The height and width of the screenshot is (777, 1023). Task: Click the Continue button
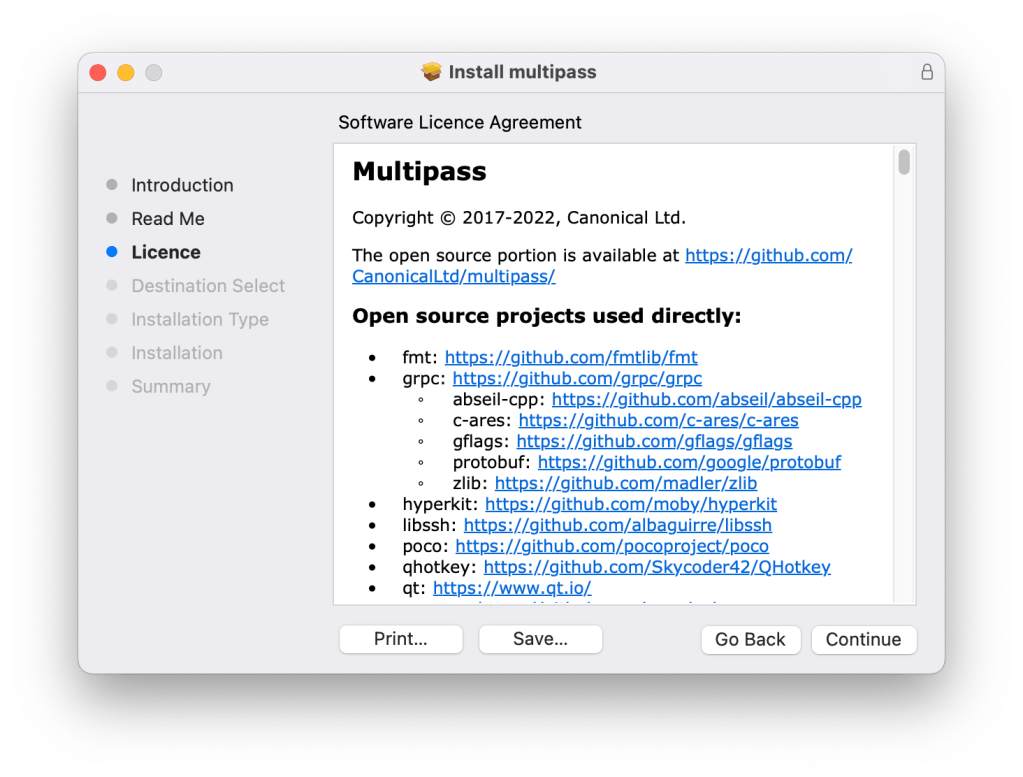click(863, 640)
